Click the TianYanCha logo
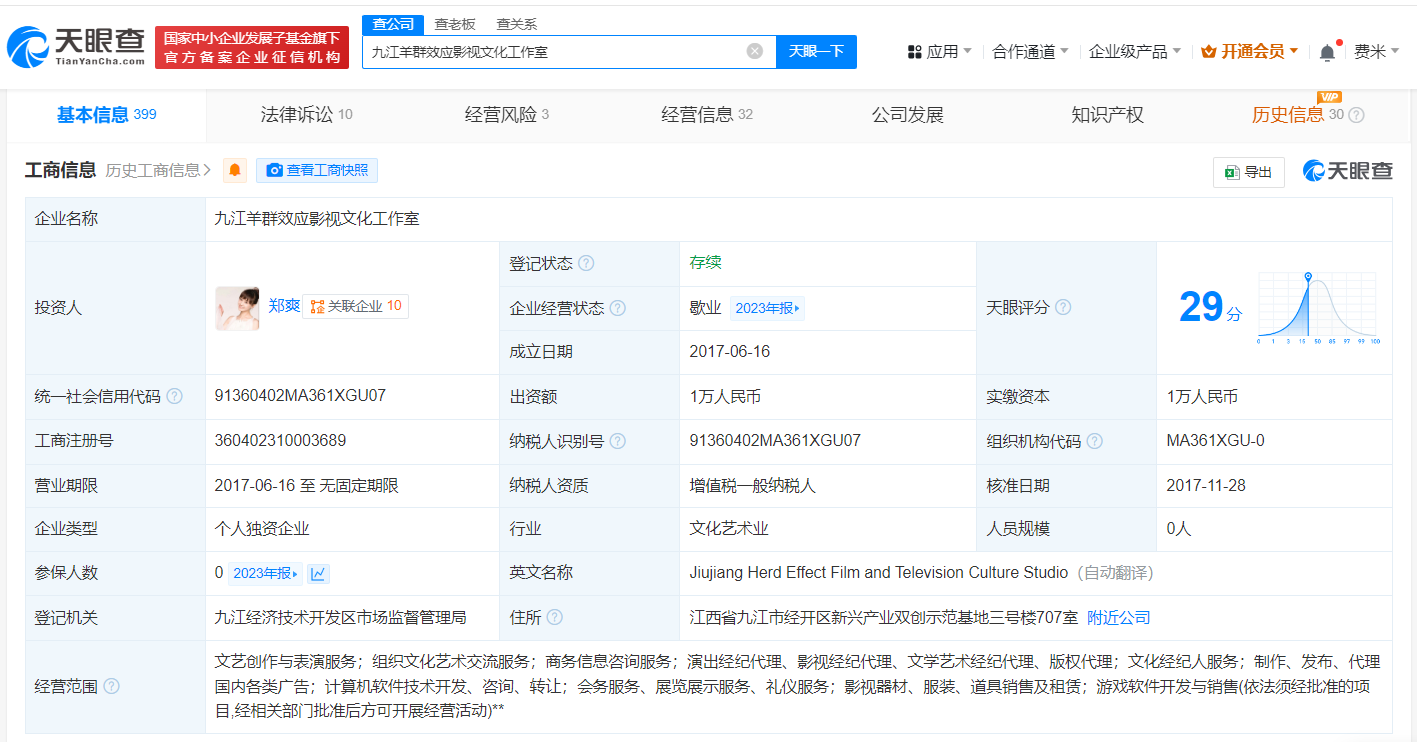This screenshot has width=1417, height=742. point(77,47)
